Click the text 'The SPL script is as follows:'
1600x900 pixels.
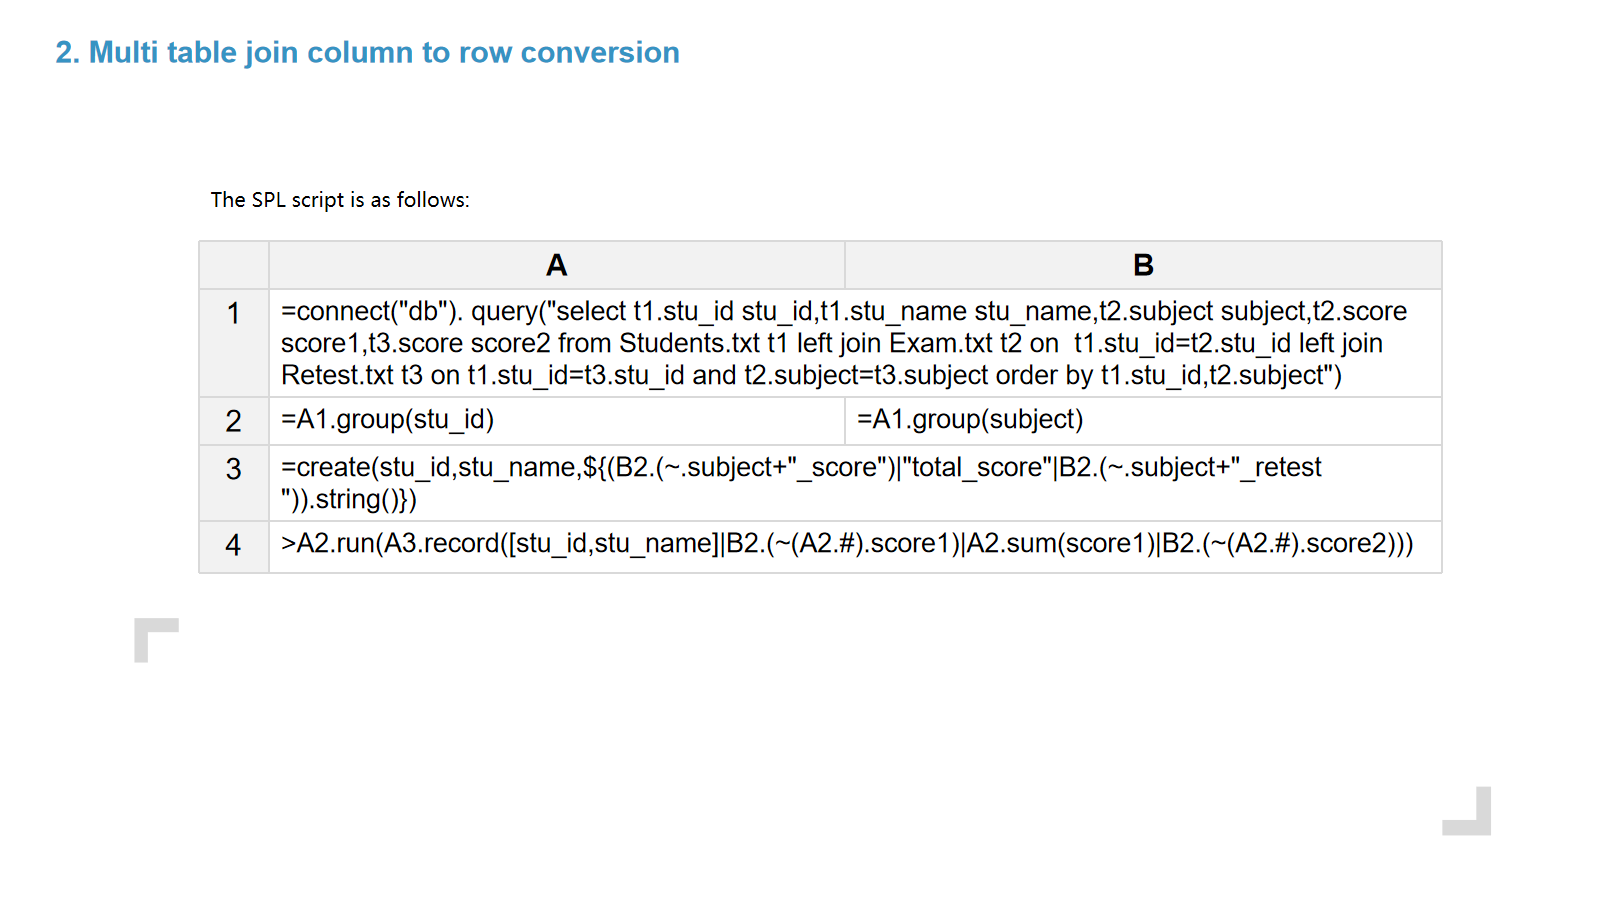pyautogui.click(x=340, y=200)
